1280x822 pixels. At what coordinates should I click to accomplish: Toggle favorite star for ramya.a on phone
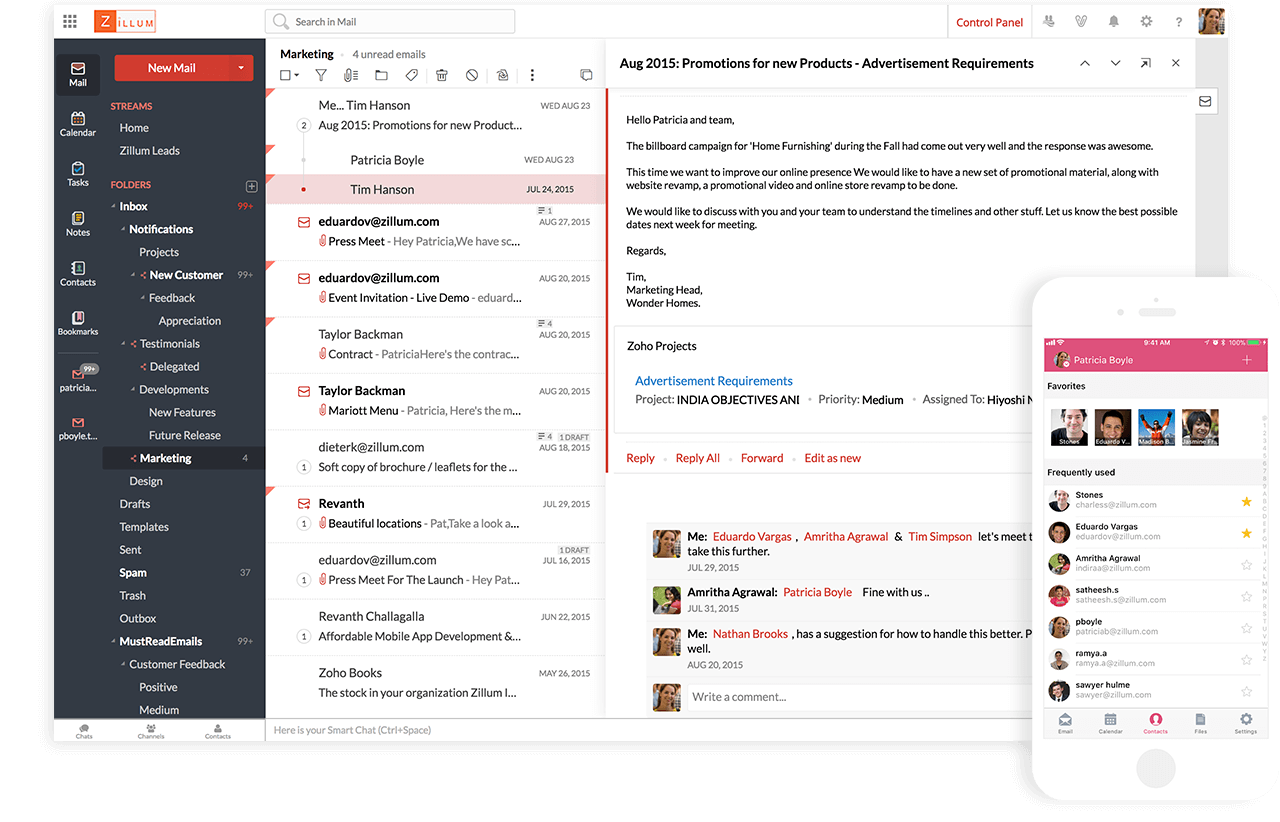[1246, 660]
